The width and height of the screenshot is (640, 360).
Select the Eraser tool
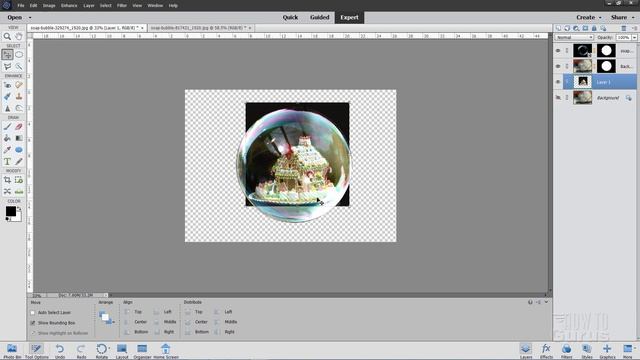[19, 127]
